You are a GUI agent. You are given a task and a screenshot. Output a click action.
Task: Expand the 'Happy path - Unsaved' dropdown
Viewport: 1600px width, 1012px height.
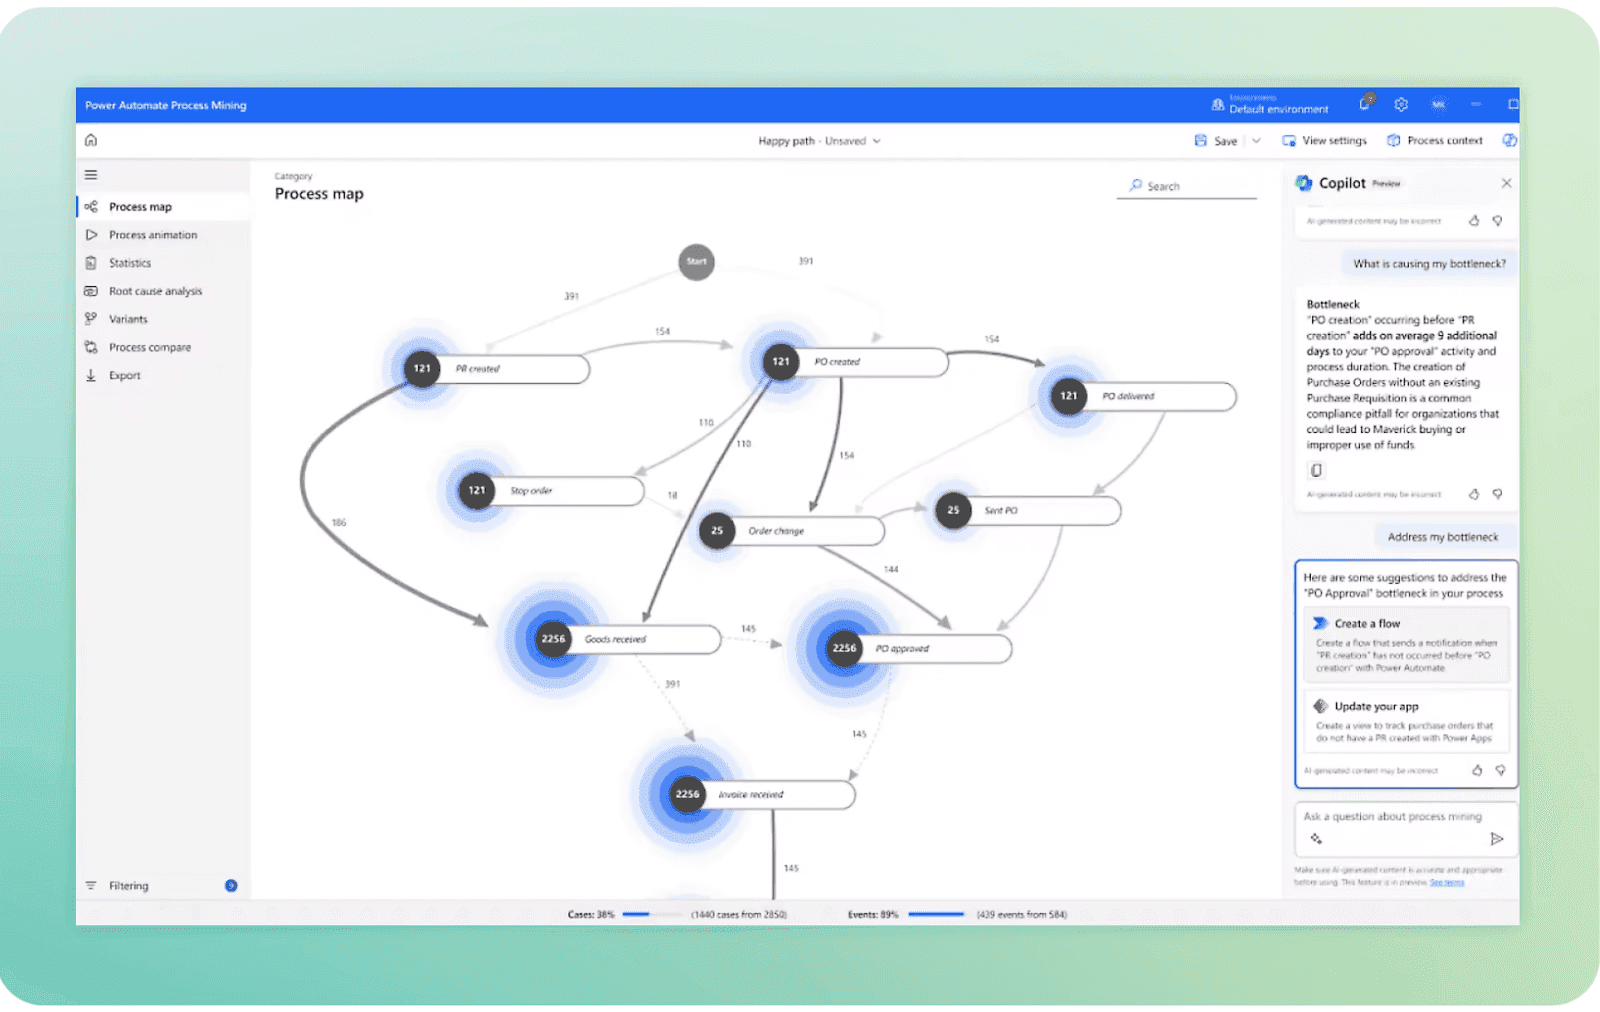coord(877,141)
